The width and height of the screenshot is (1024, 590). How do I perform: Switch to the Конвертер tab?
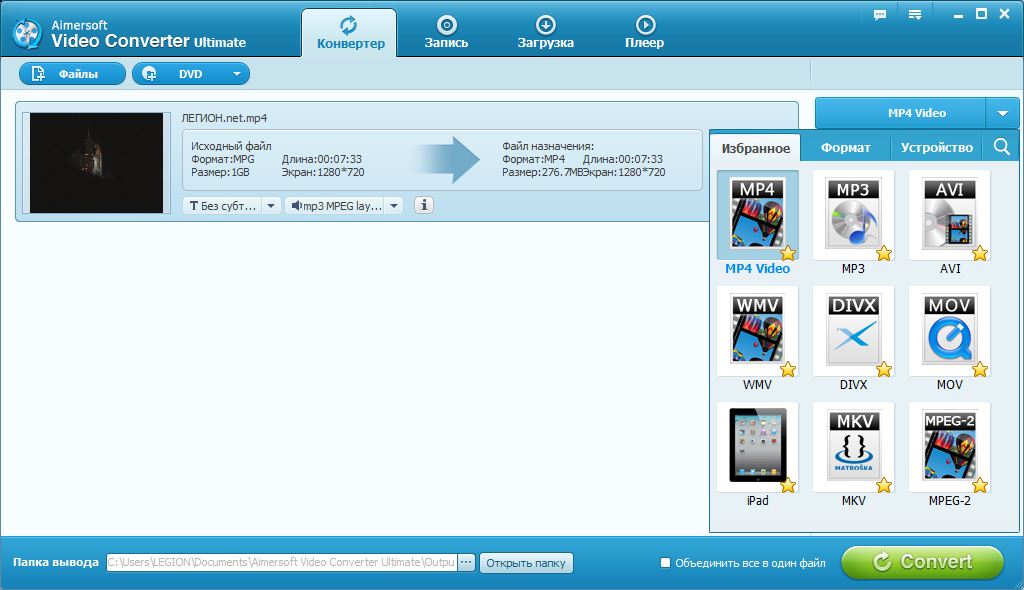pos(350,33)
